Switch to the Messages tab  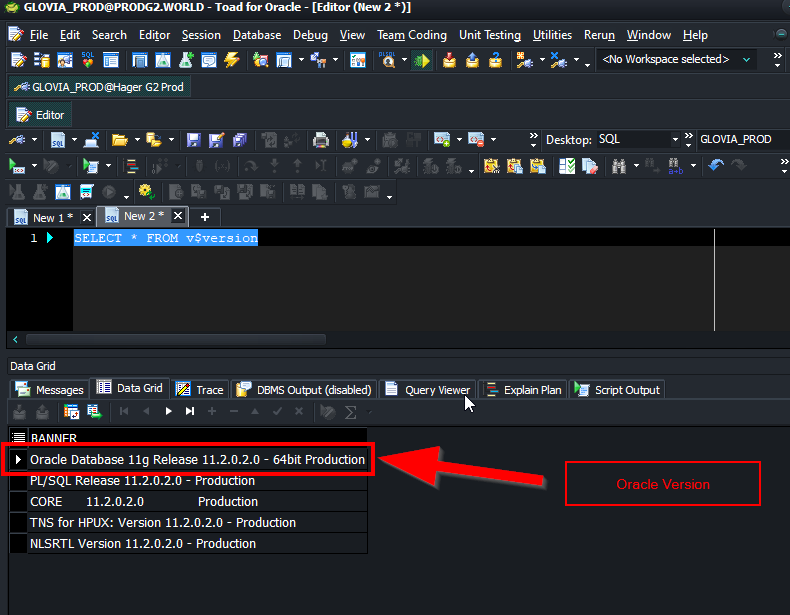click(49, 390)
